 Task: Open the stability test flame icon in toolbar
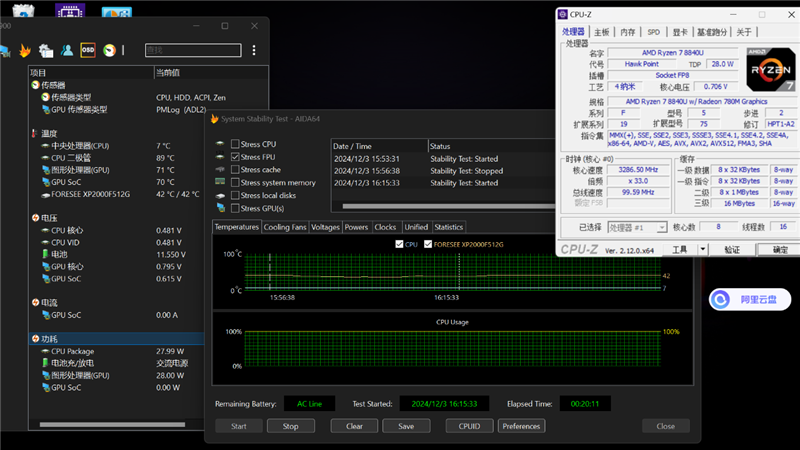click(24, 51)
